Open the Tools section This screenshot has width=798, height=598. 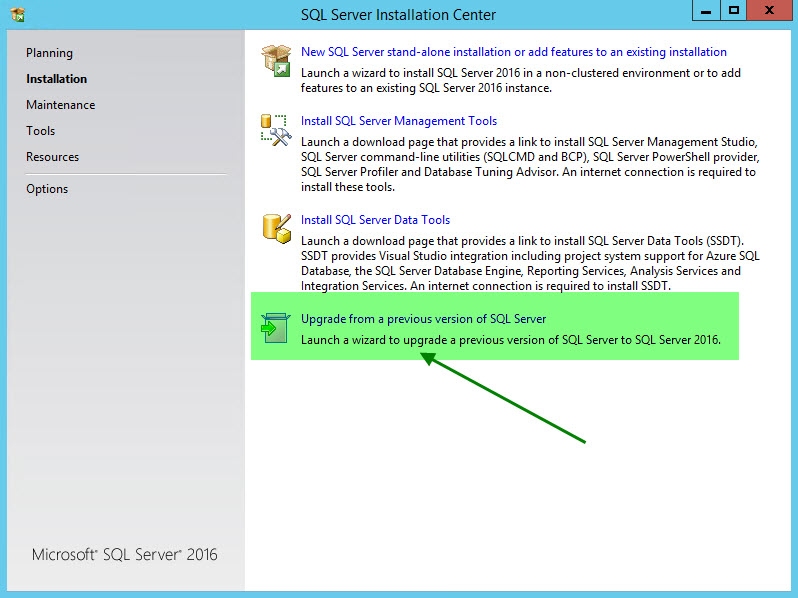pyautogui.click(x=40, y=131)
